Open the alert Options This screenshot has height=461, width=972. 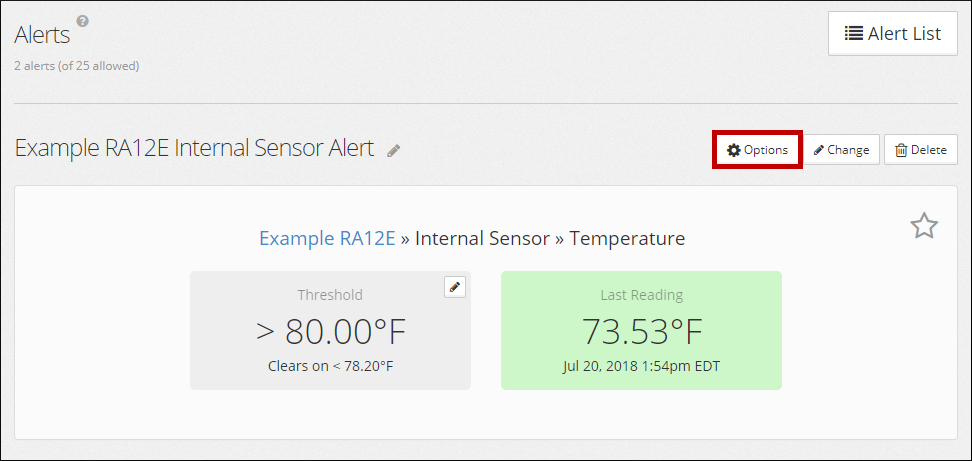757,150
